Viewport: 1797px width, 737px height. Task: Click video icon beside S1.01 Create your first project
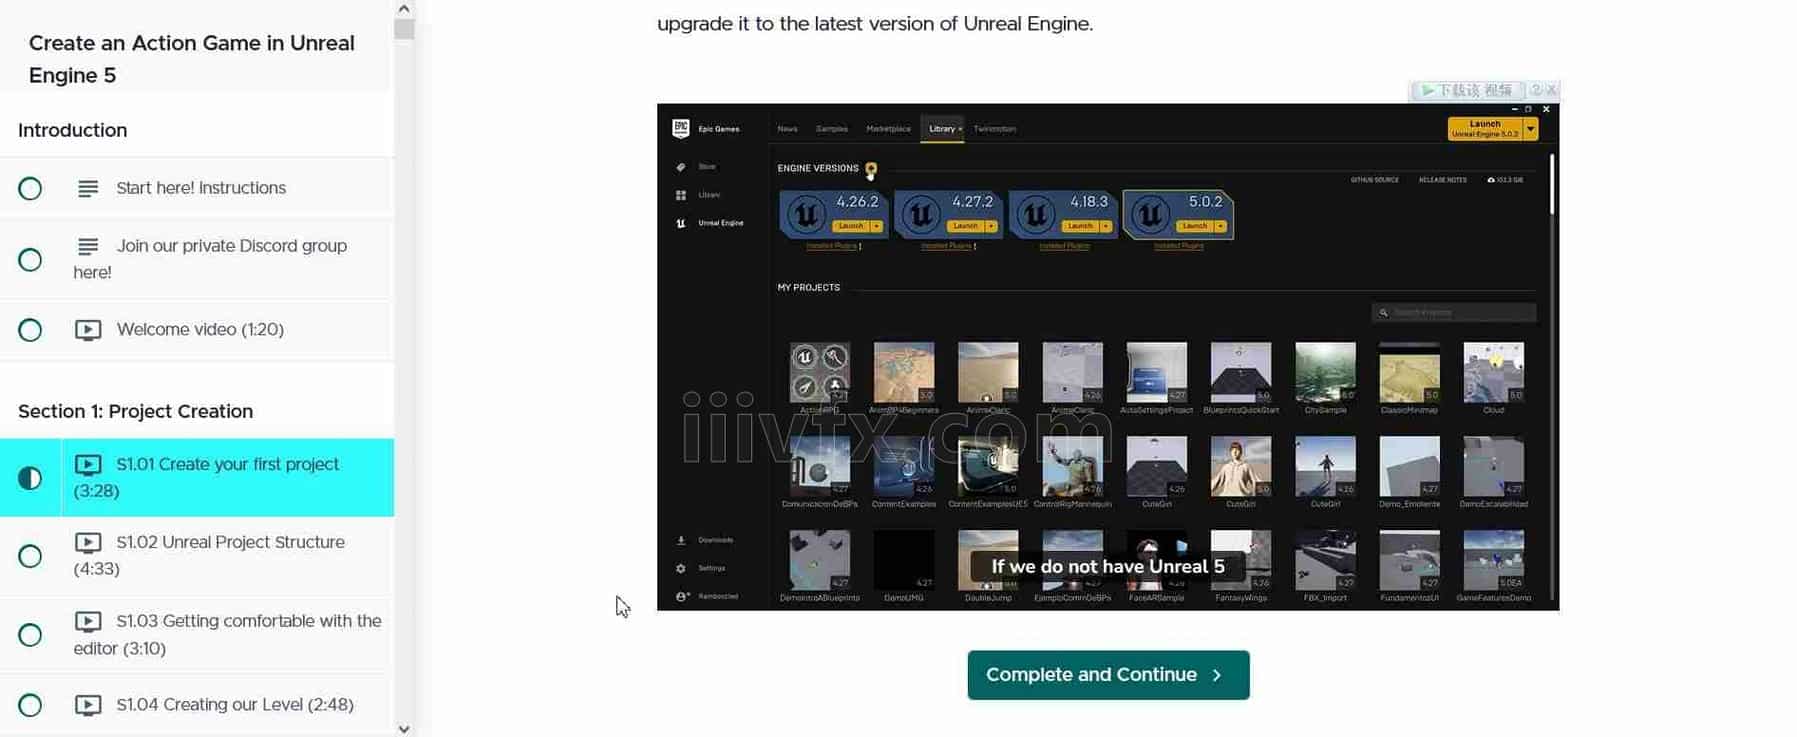88,464
